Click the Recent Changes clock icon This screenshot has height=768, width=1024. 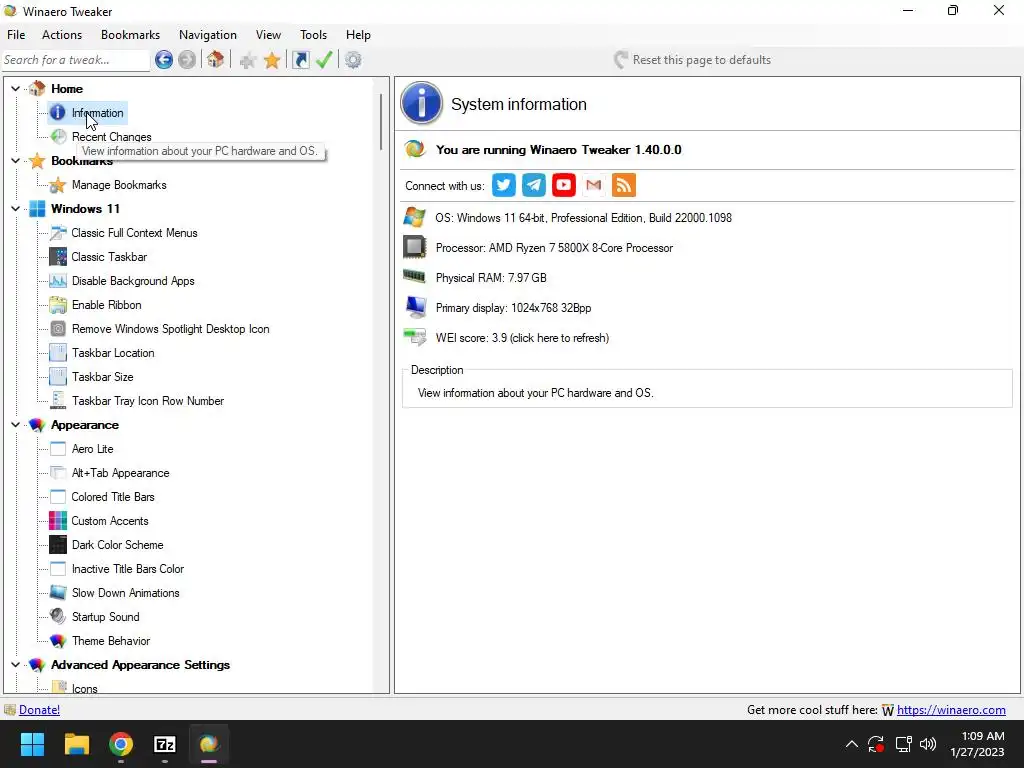[x=58, y=136]
